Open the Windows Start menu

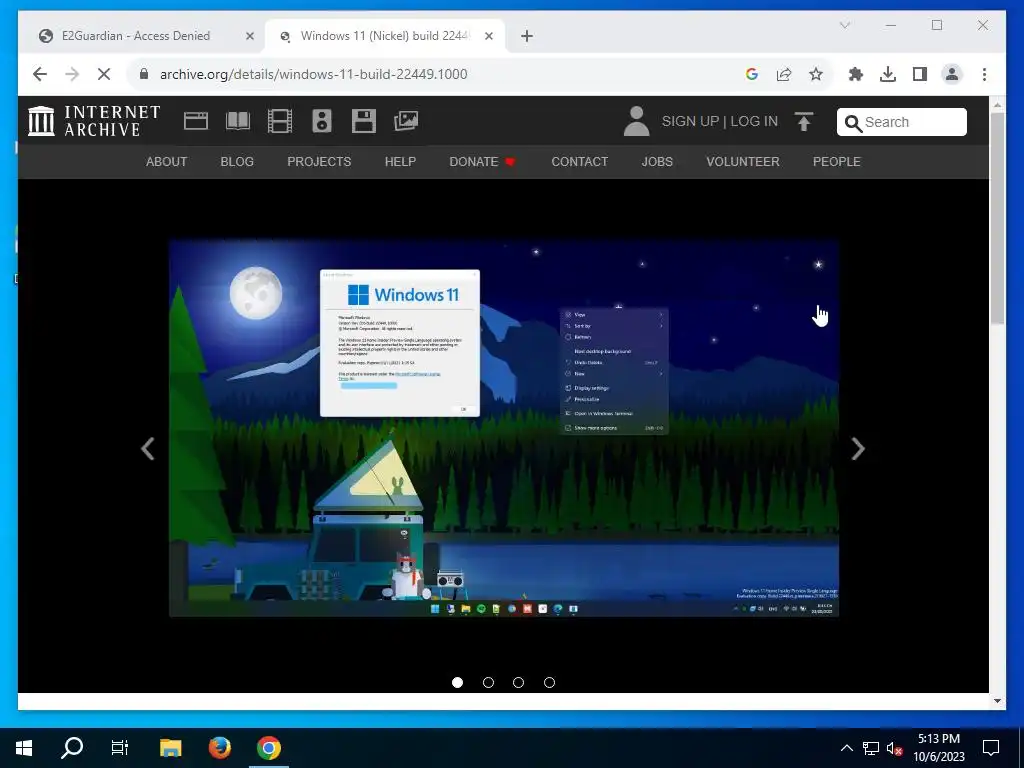tap(24, 748)
